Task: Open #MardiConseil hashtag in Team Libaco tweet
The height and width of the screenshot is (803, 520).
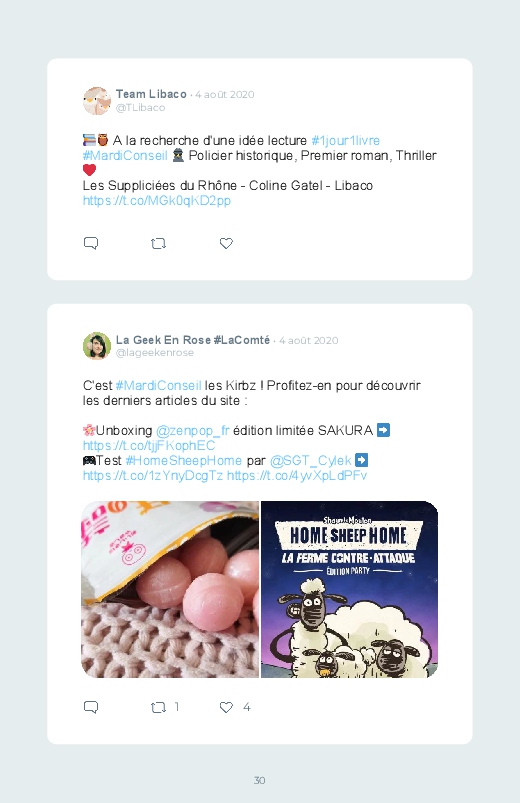Action: point(125,156)
